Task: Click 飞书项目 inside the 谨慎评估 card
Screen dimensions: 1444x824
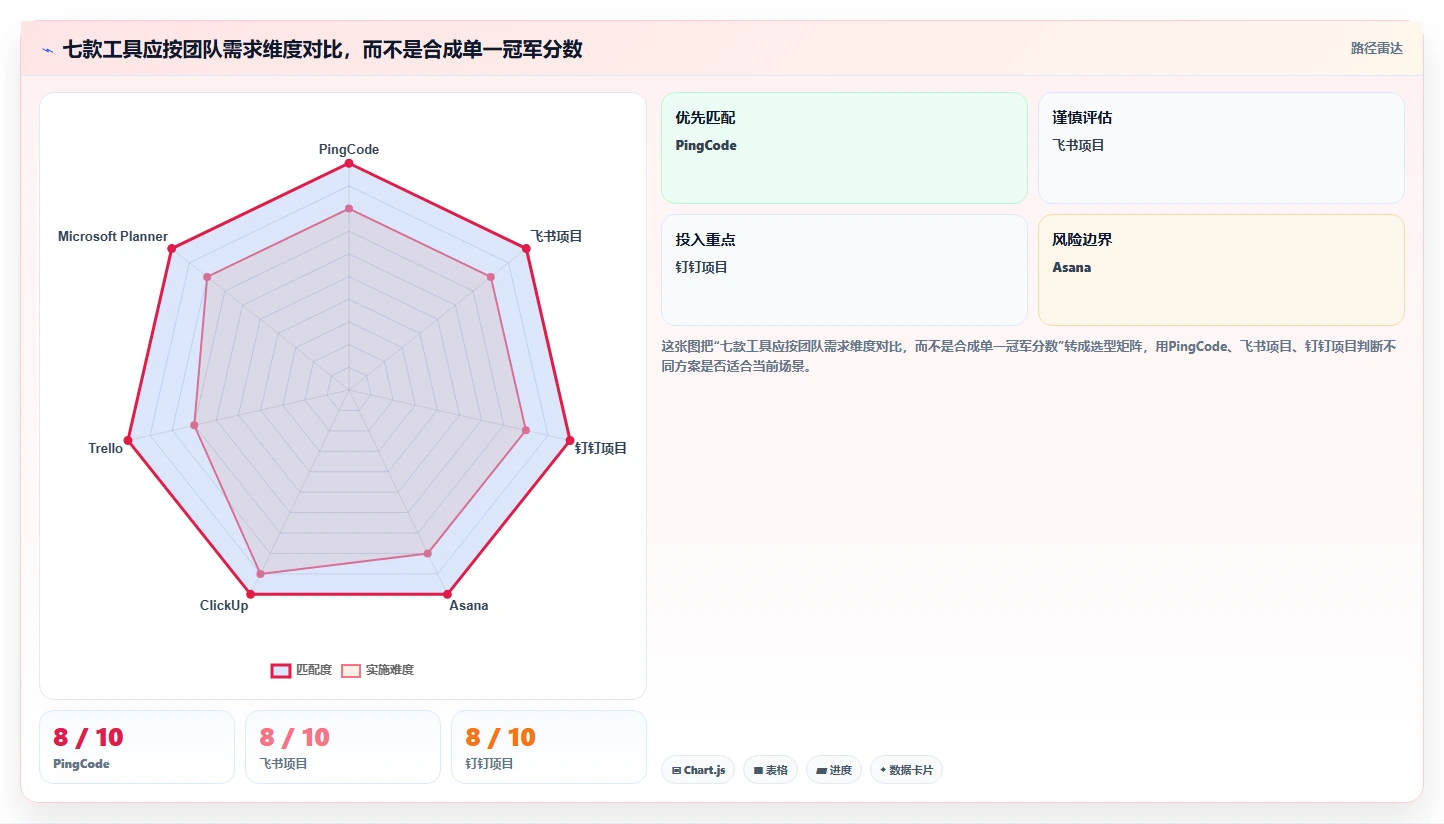Action: (x=1078, y=145)
